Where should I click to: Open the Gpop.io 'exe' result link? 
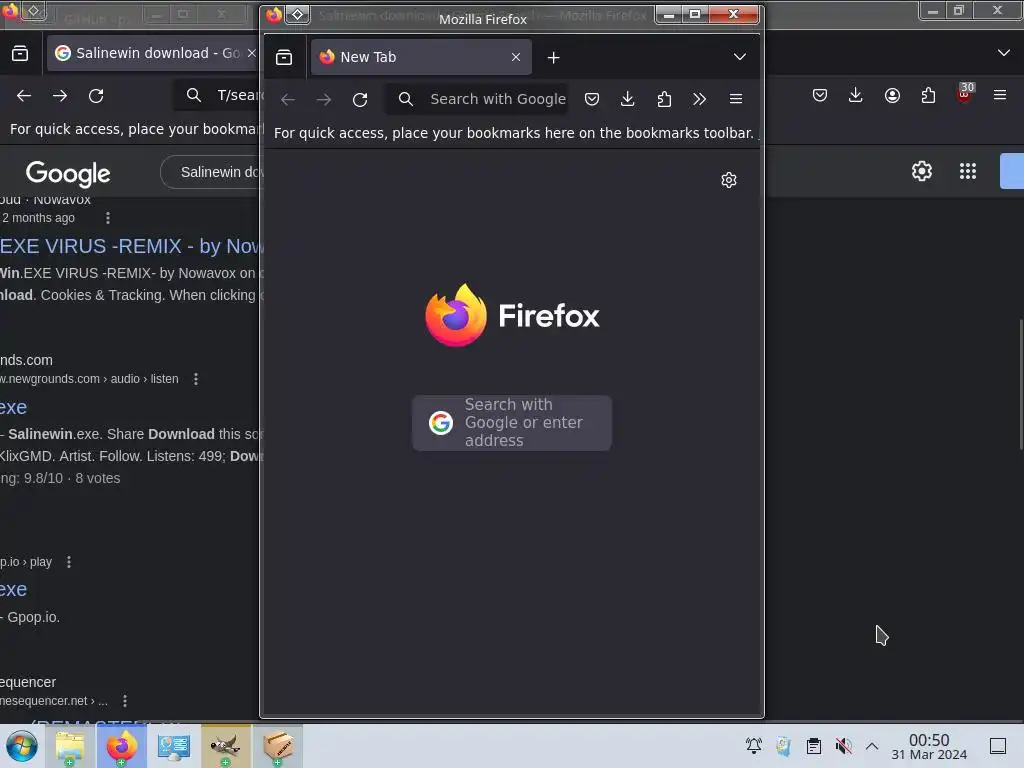point(13,590)
